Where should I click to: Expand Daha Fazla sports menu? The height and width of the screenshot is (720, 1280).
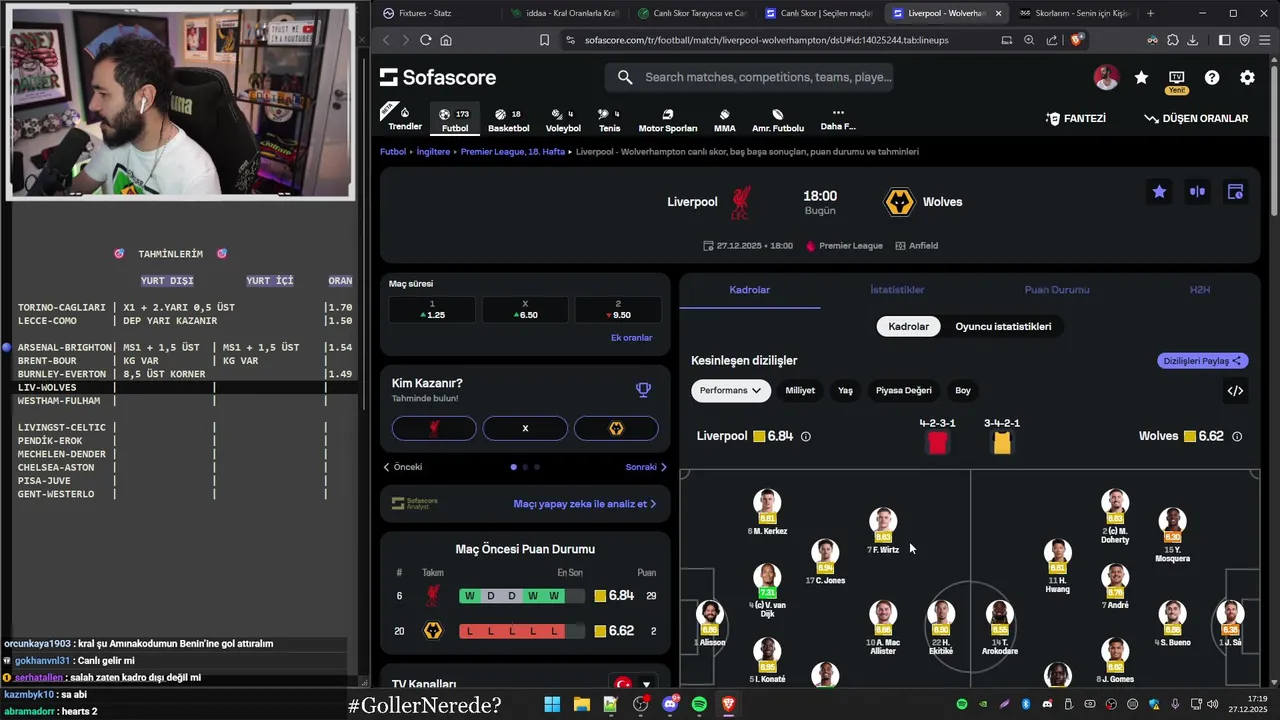(x=838, y=119)
